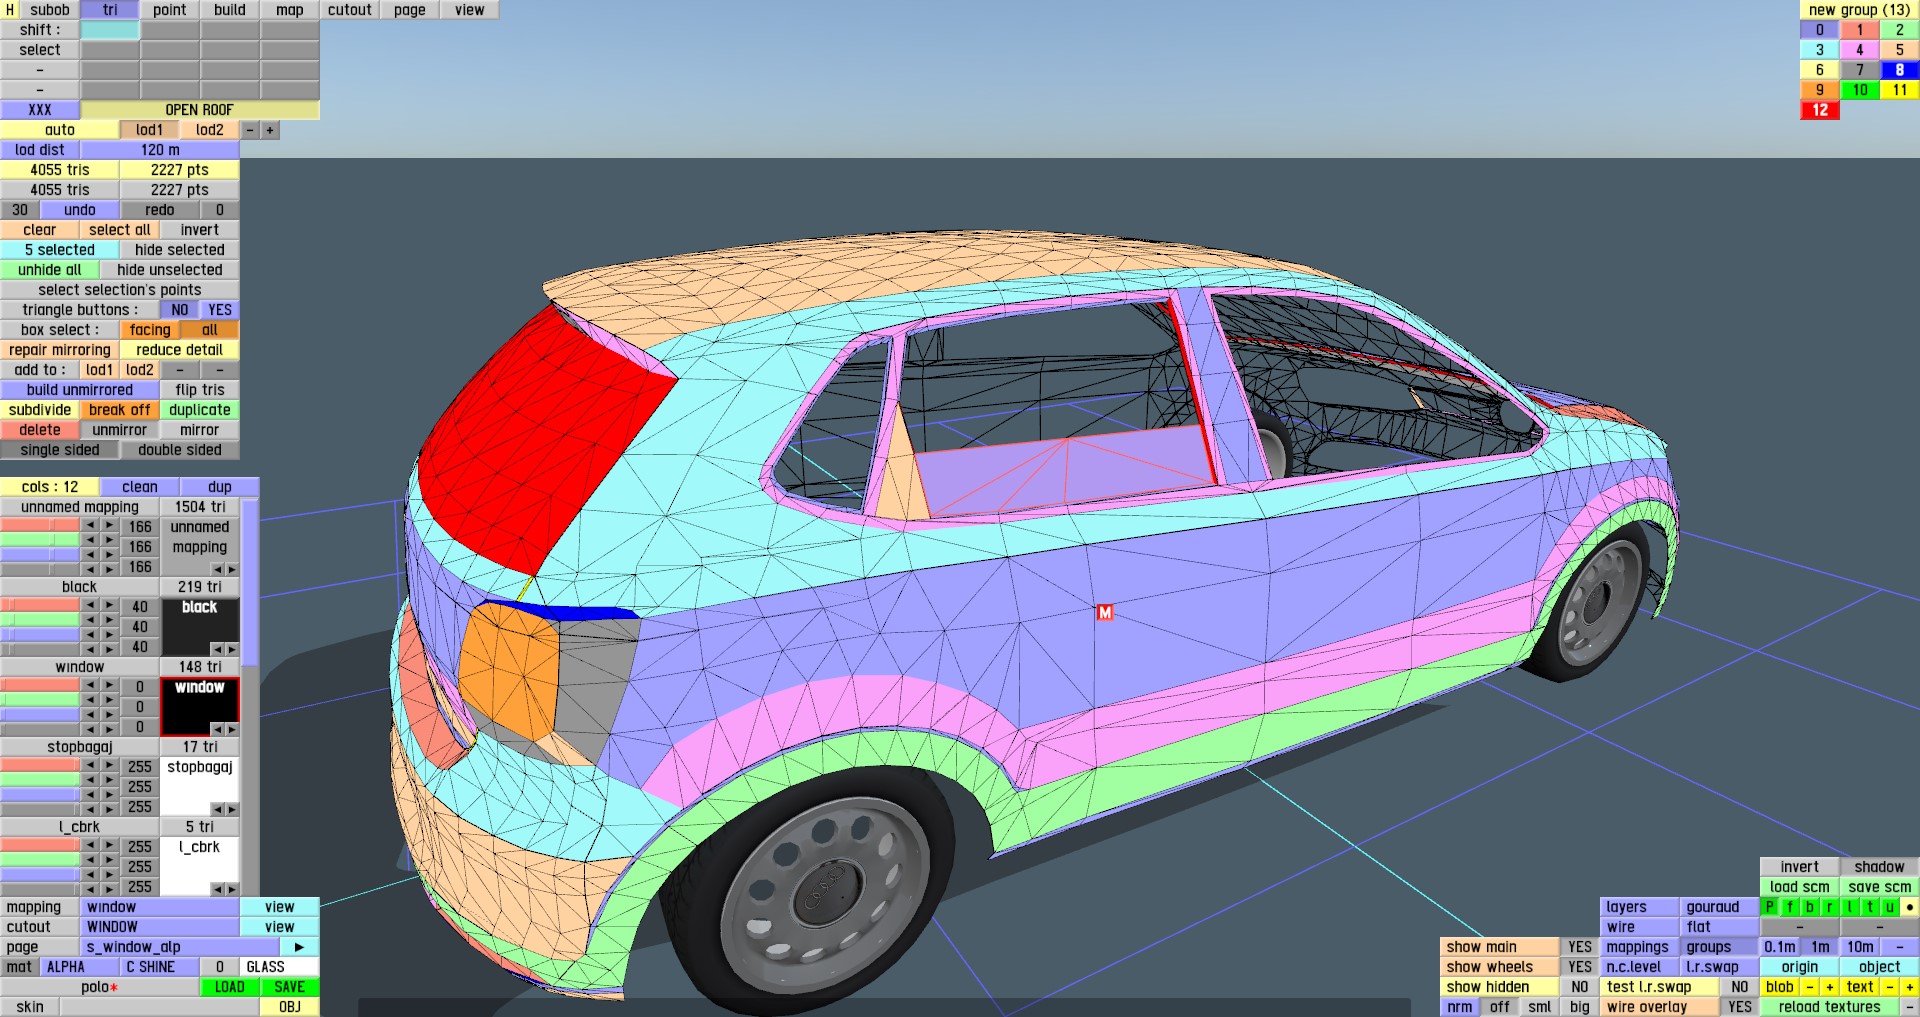
Task: Click the black window colour swatch
Action: pyautogui.click(x=200, y=706)
